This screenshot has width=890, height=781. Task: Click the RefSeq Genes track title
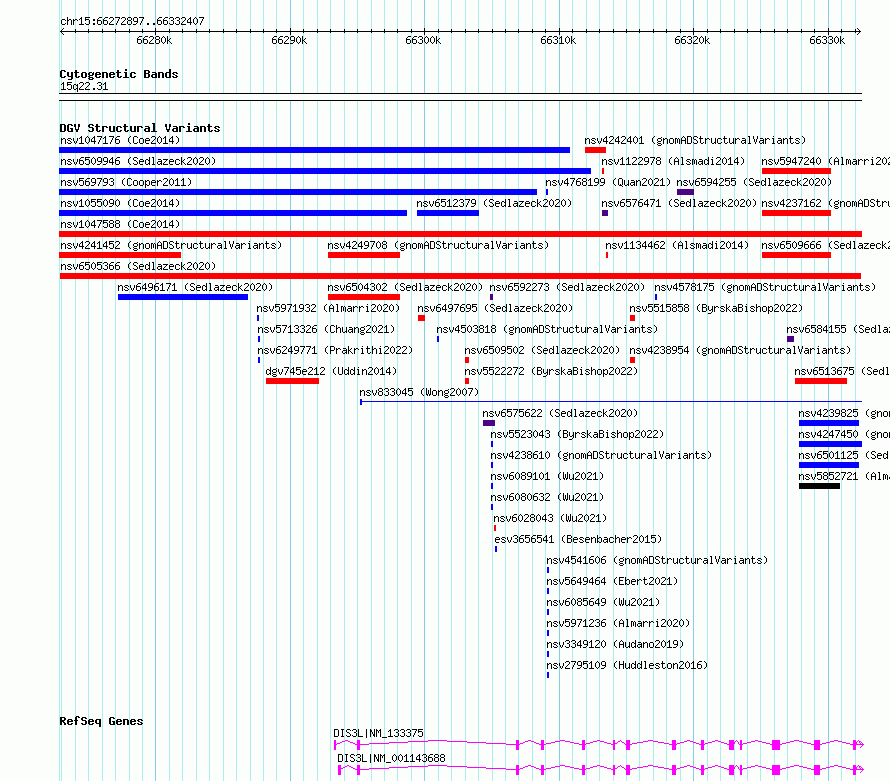click(101, 721)
